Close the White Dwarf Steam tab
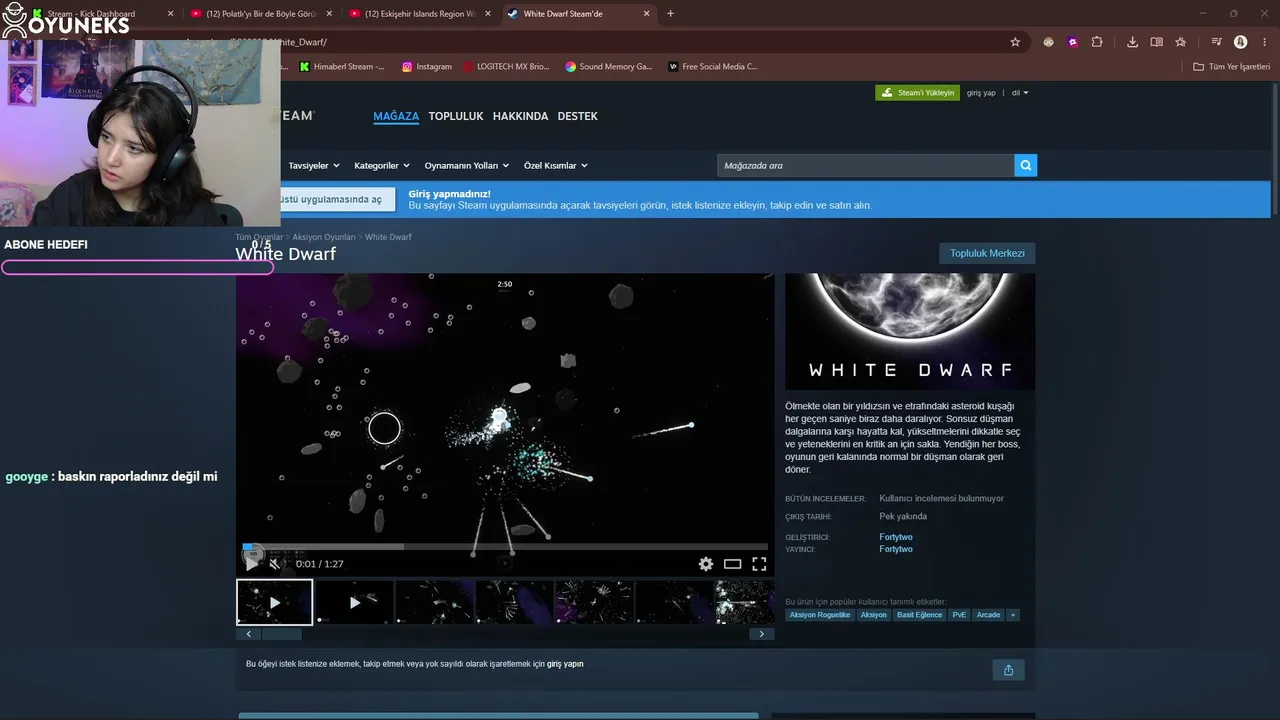The height and width of the screenshot is (720, 1280). click(x=646, y=14)
